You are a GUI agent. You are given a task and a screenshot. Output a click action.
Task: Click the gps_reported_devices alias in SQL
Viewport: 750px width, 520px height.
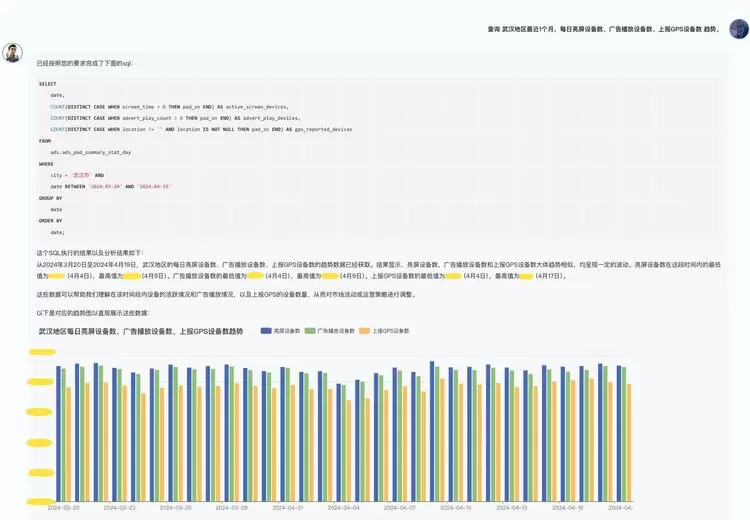pyautogui.click(x=323, y=129)
